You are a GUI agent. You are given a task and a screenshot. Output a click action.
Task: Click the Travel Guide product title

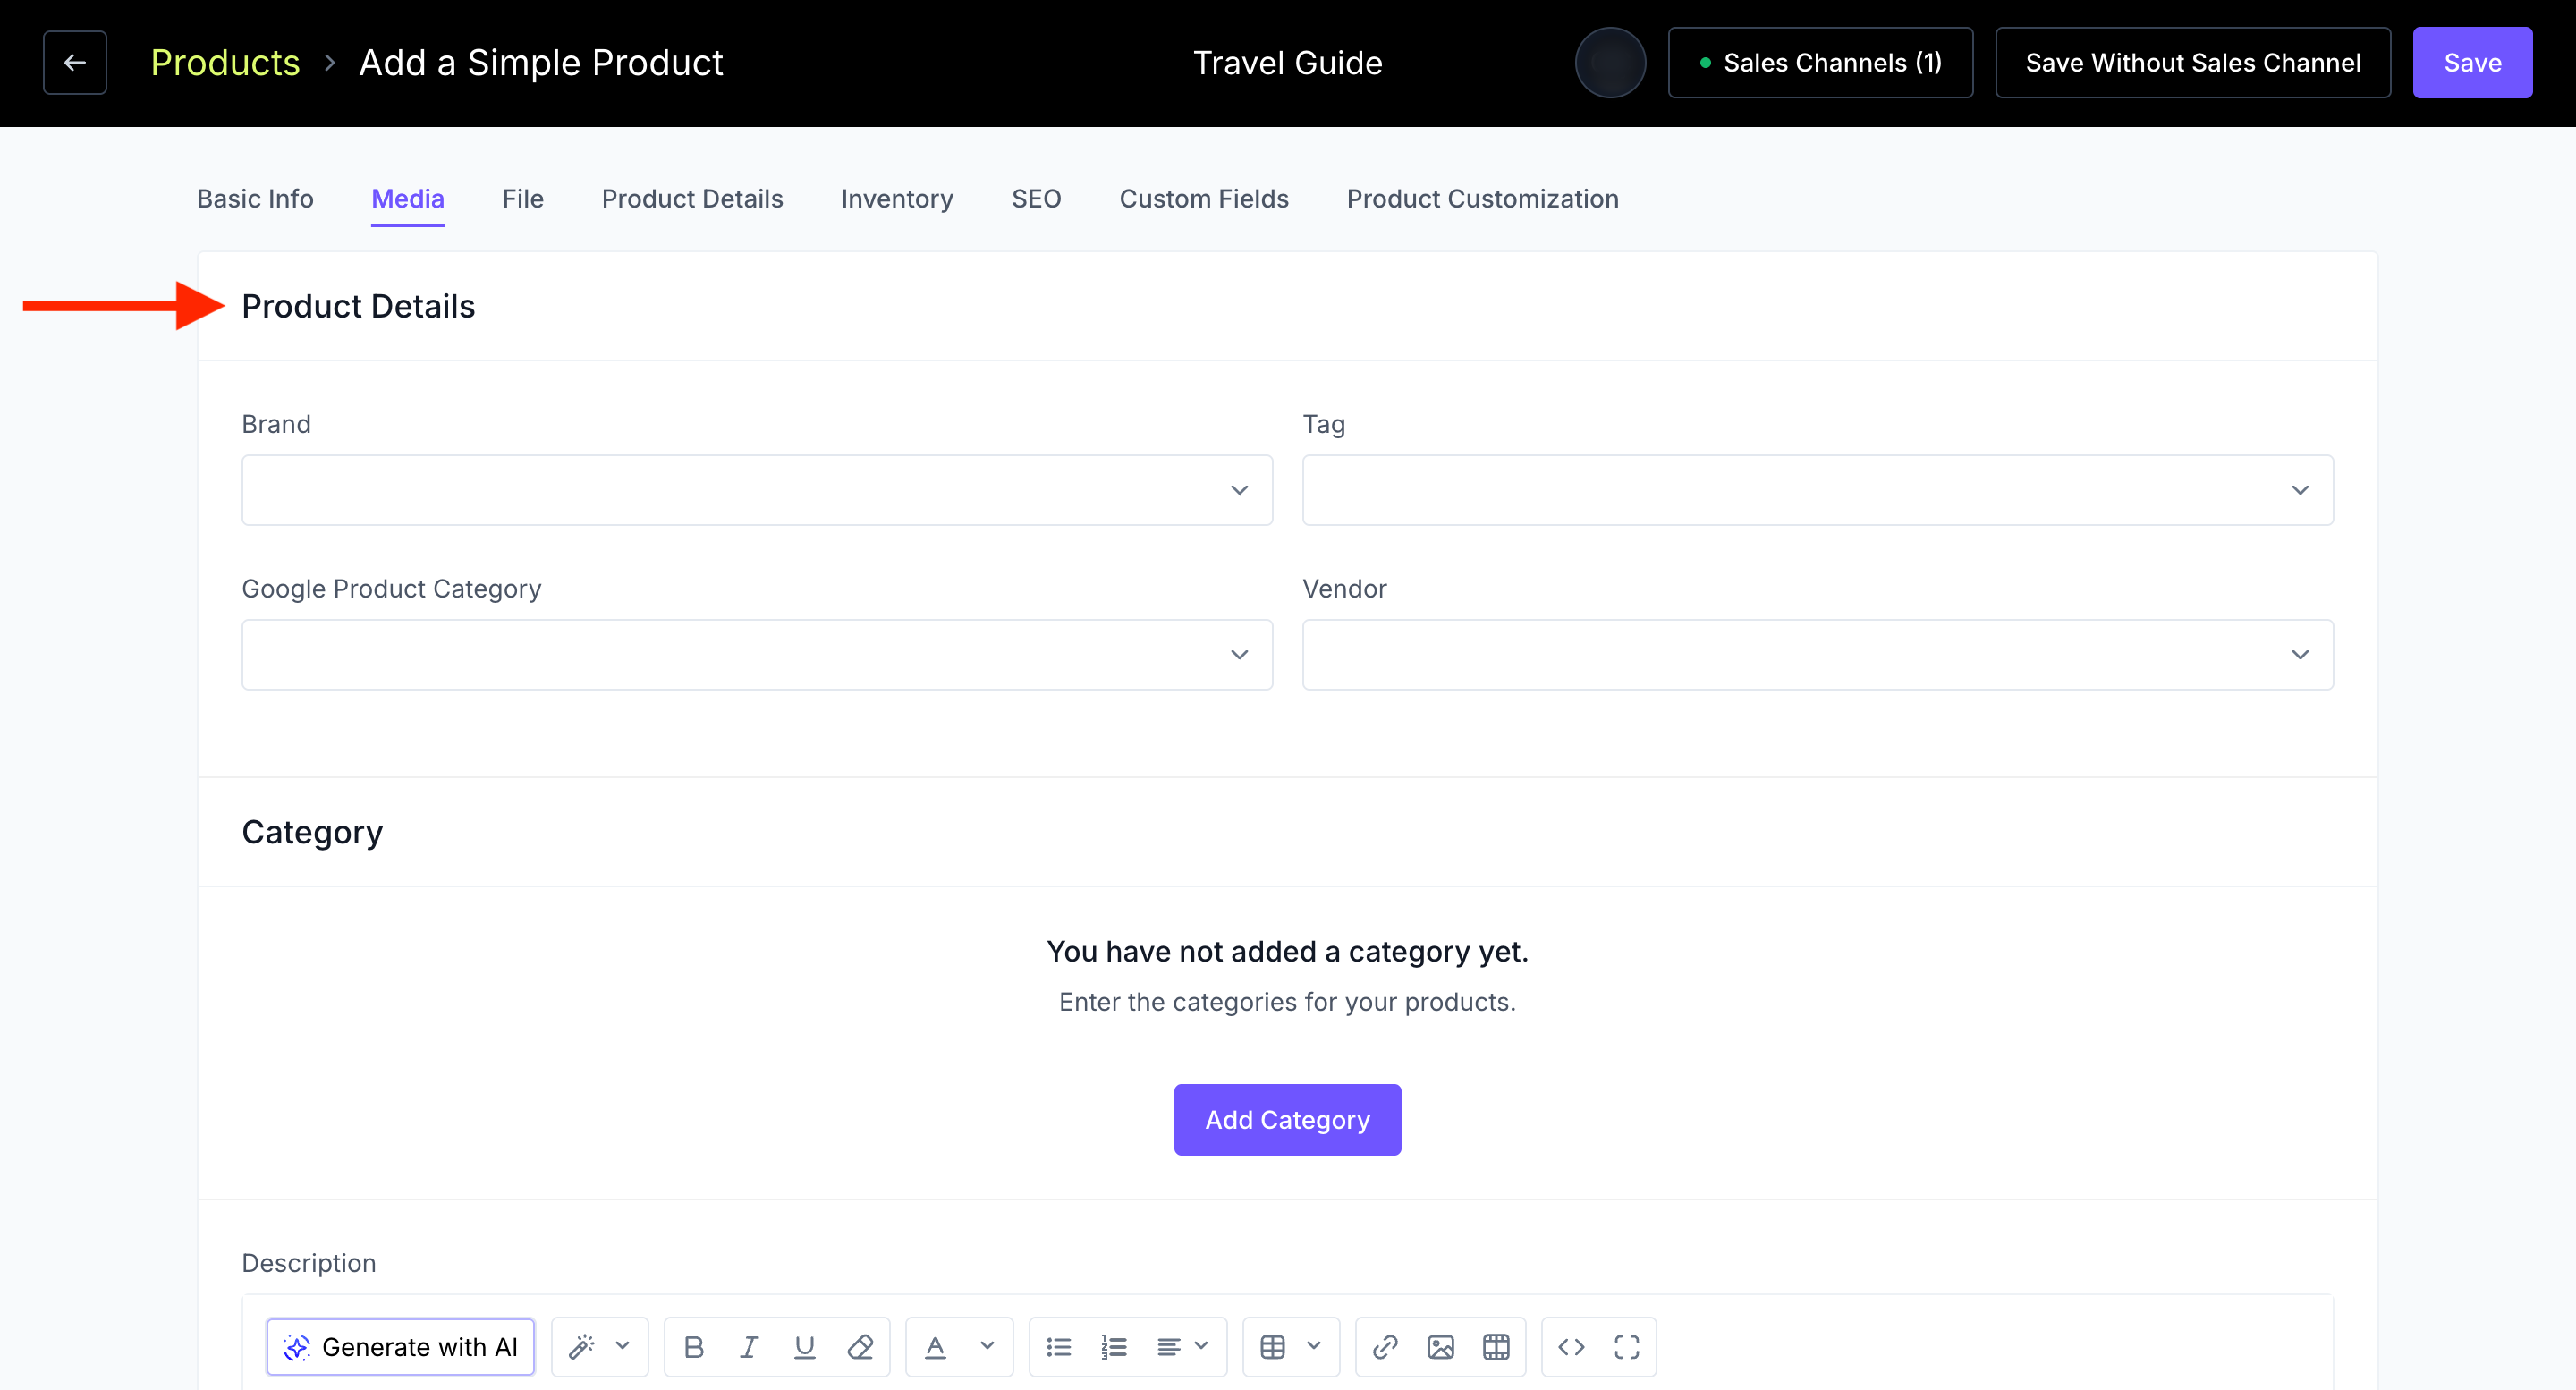click(1288, 63)
